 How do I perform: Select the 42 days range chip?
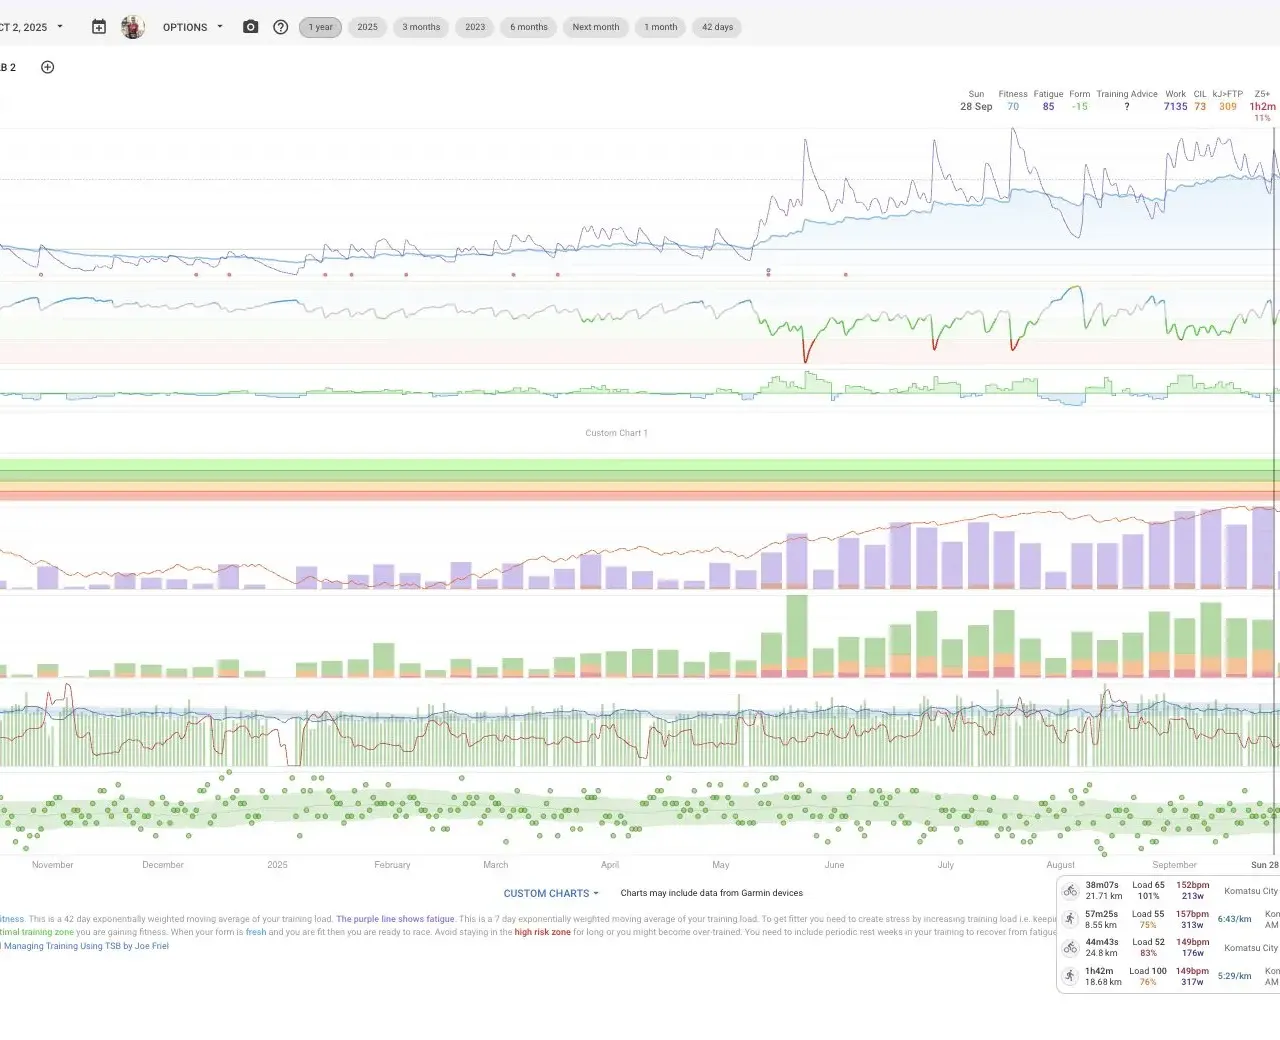point(717,27)
